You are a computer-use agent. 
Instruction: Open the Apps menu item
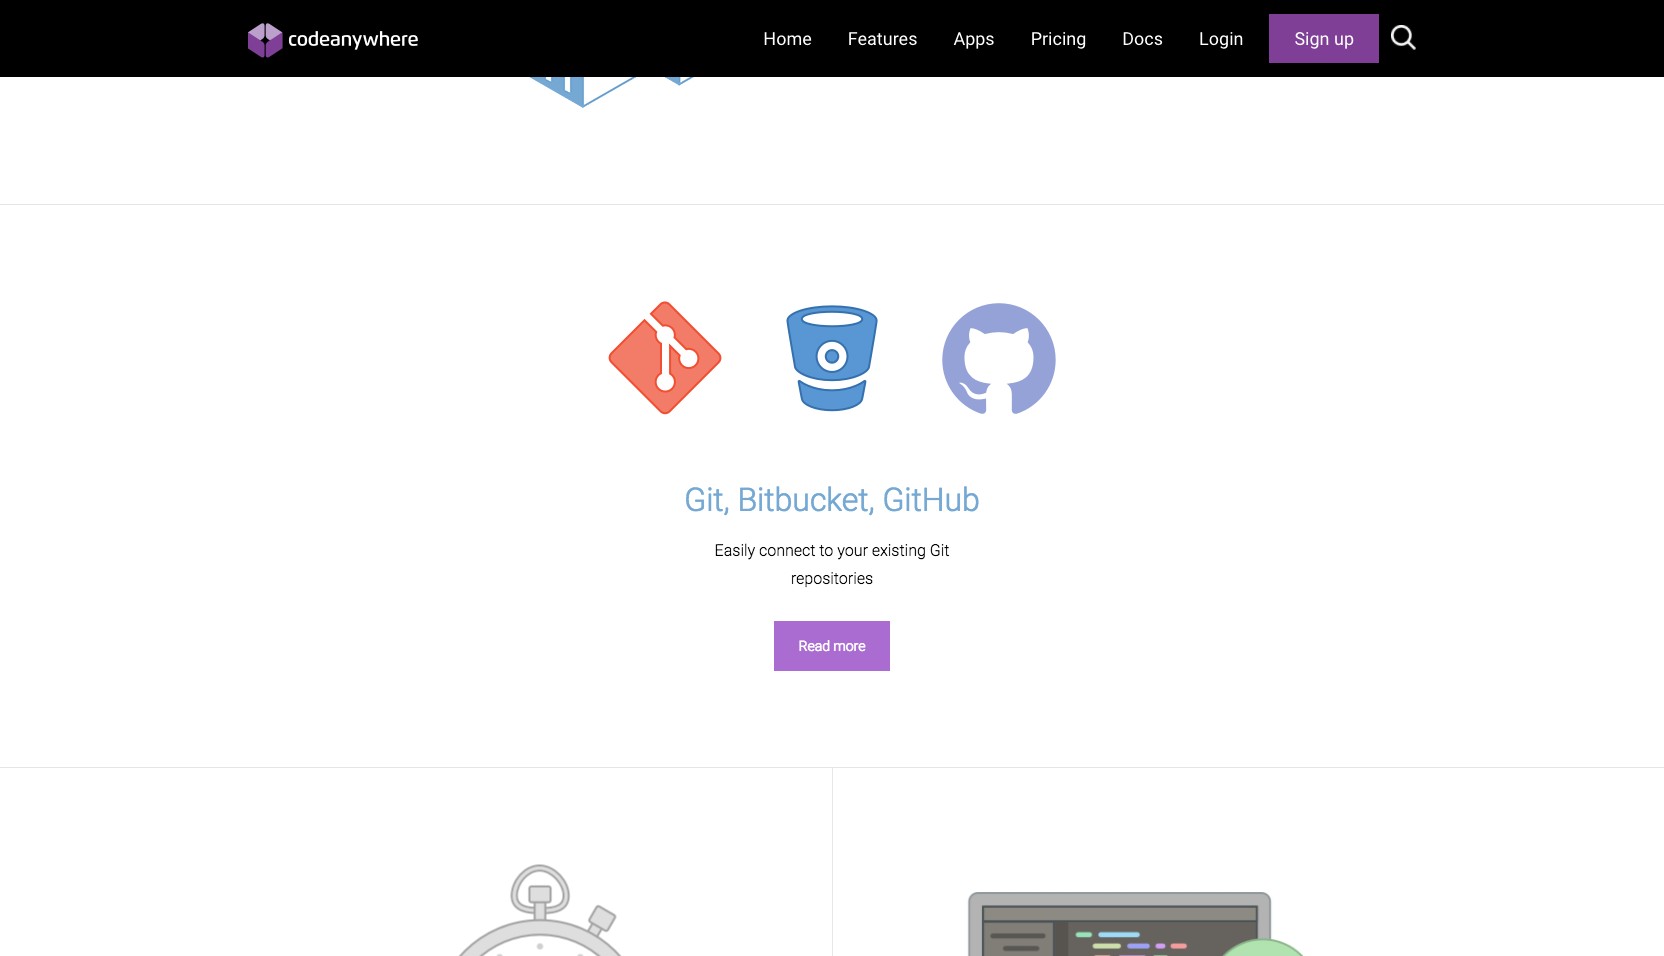tap(973, 39)
